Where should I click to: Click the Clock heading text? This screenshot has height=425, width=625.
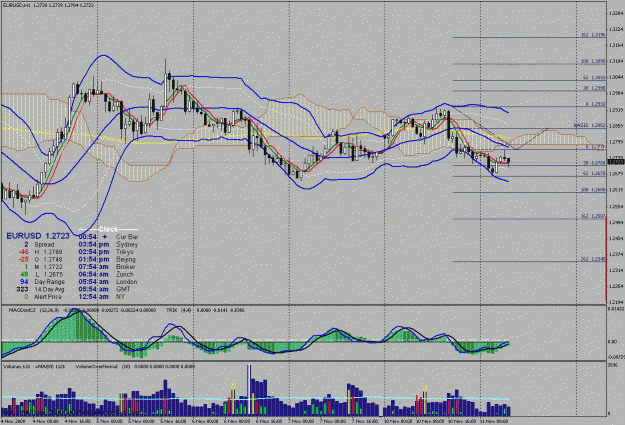(x=108, y=229)
